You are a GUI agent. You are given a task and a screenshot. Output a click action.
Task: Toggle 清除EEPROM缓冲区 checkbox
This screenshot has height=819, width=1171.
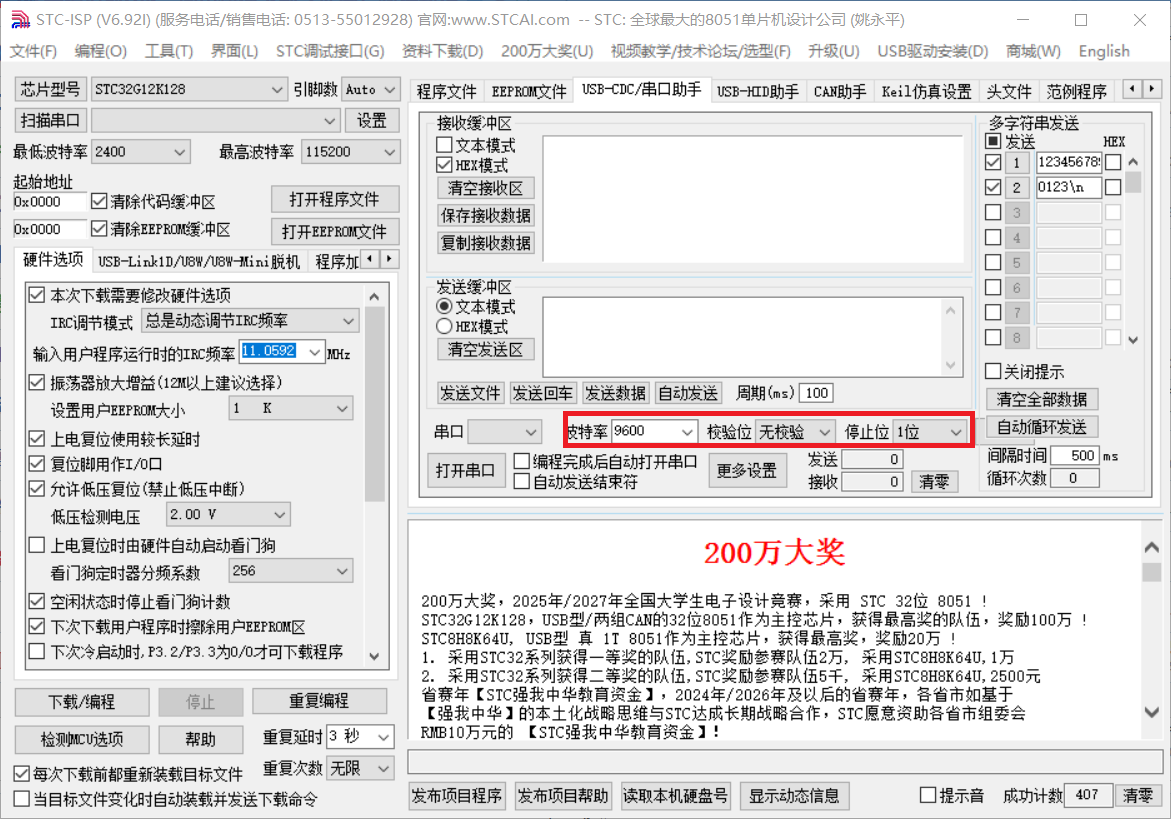coord(99,228)
